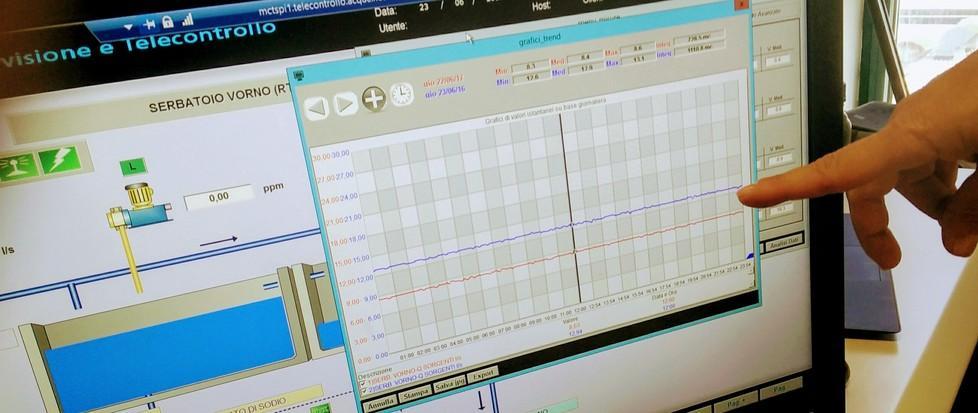Close the grafici_trend window
978x413 pixels.
tap(741, 4)
